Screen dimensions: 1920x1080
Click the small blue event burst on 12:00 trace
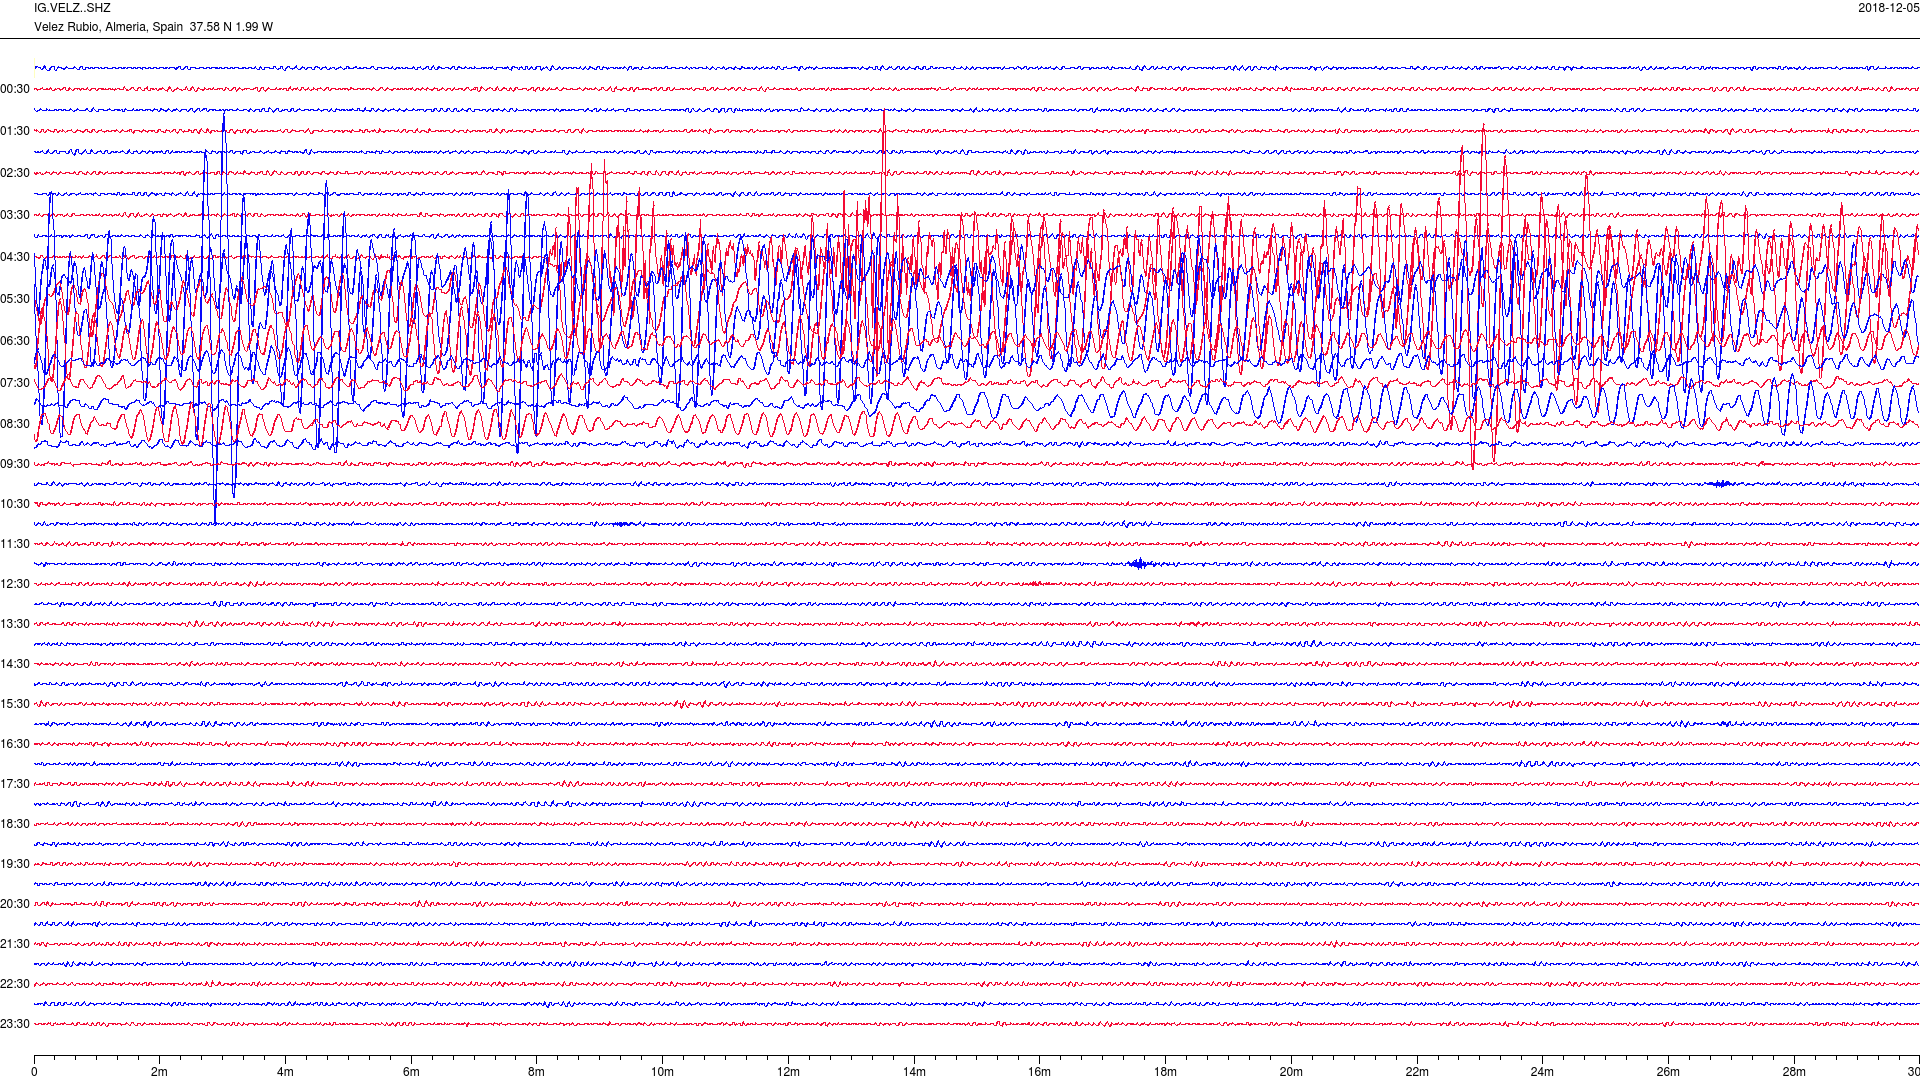(x=1140, y=564)
